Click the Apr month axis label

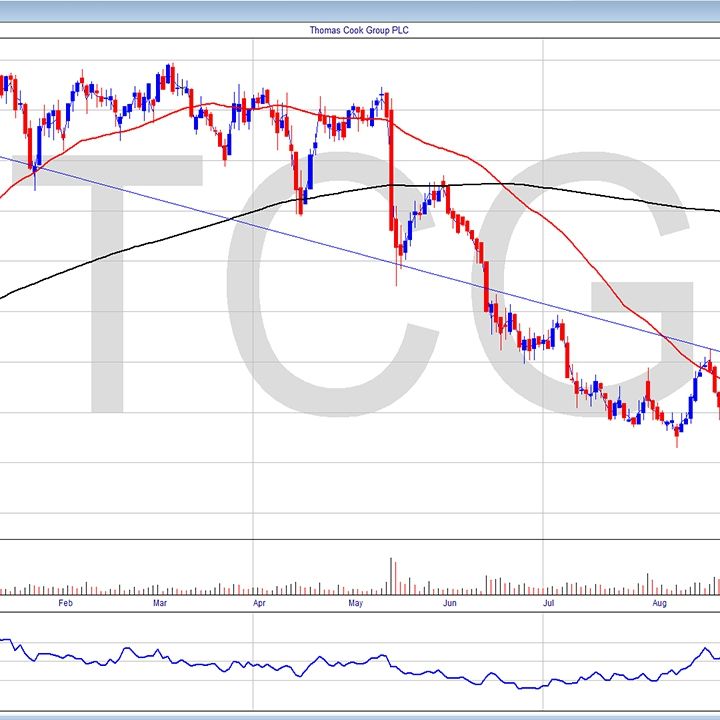(259, 604)
